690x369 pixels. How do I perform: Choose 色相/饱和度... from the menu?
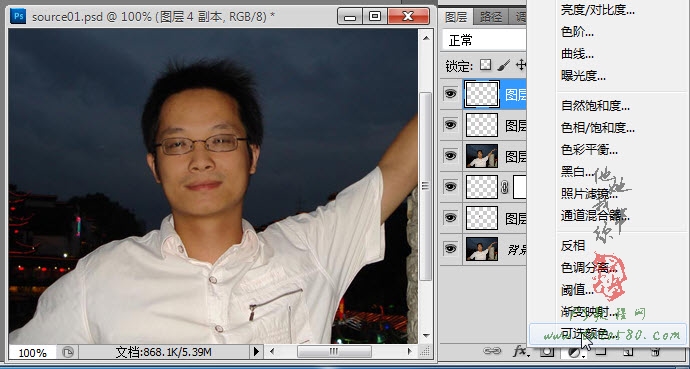pyautogui.click(x=598, y=128)
